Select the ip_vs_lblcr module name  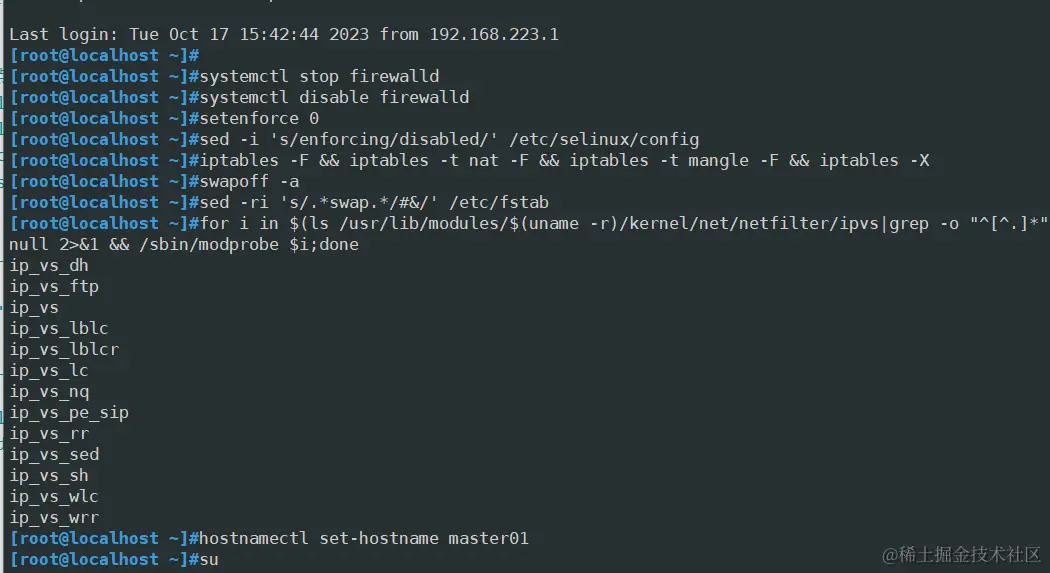pyautogui.click(x=64, y=349)
